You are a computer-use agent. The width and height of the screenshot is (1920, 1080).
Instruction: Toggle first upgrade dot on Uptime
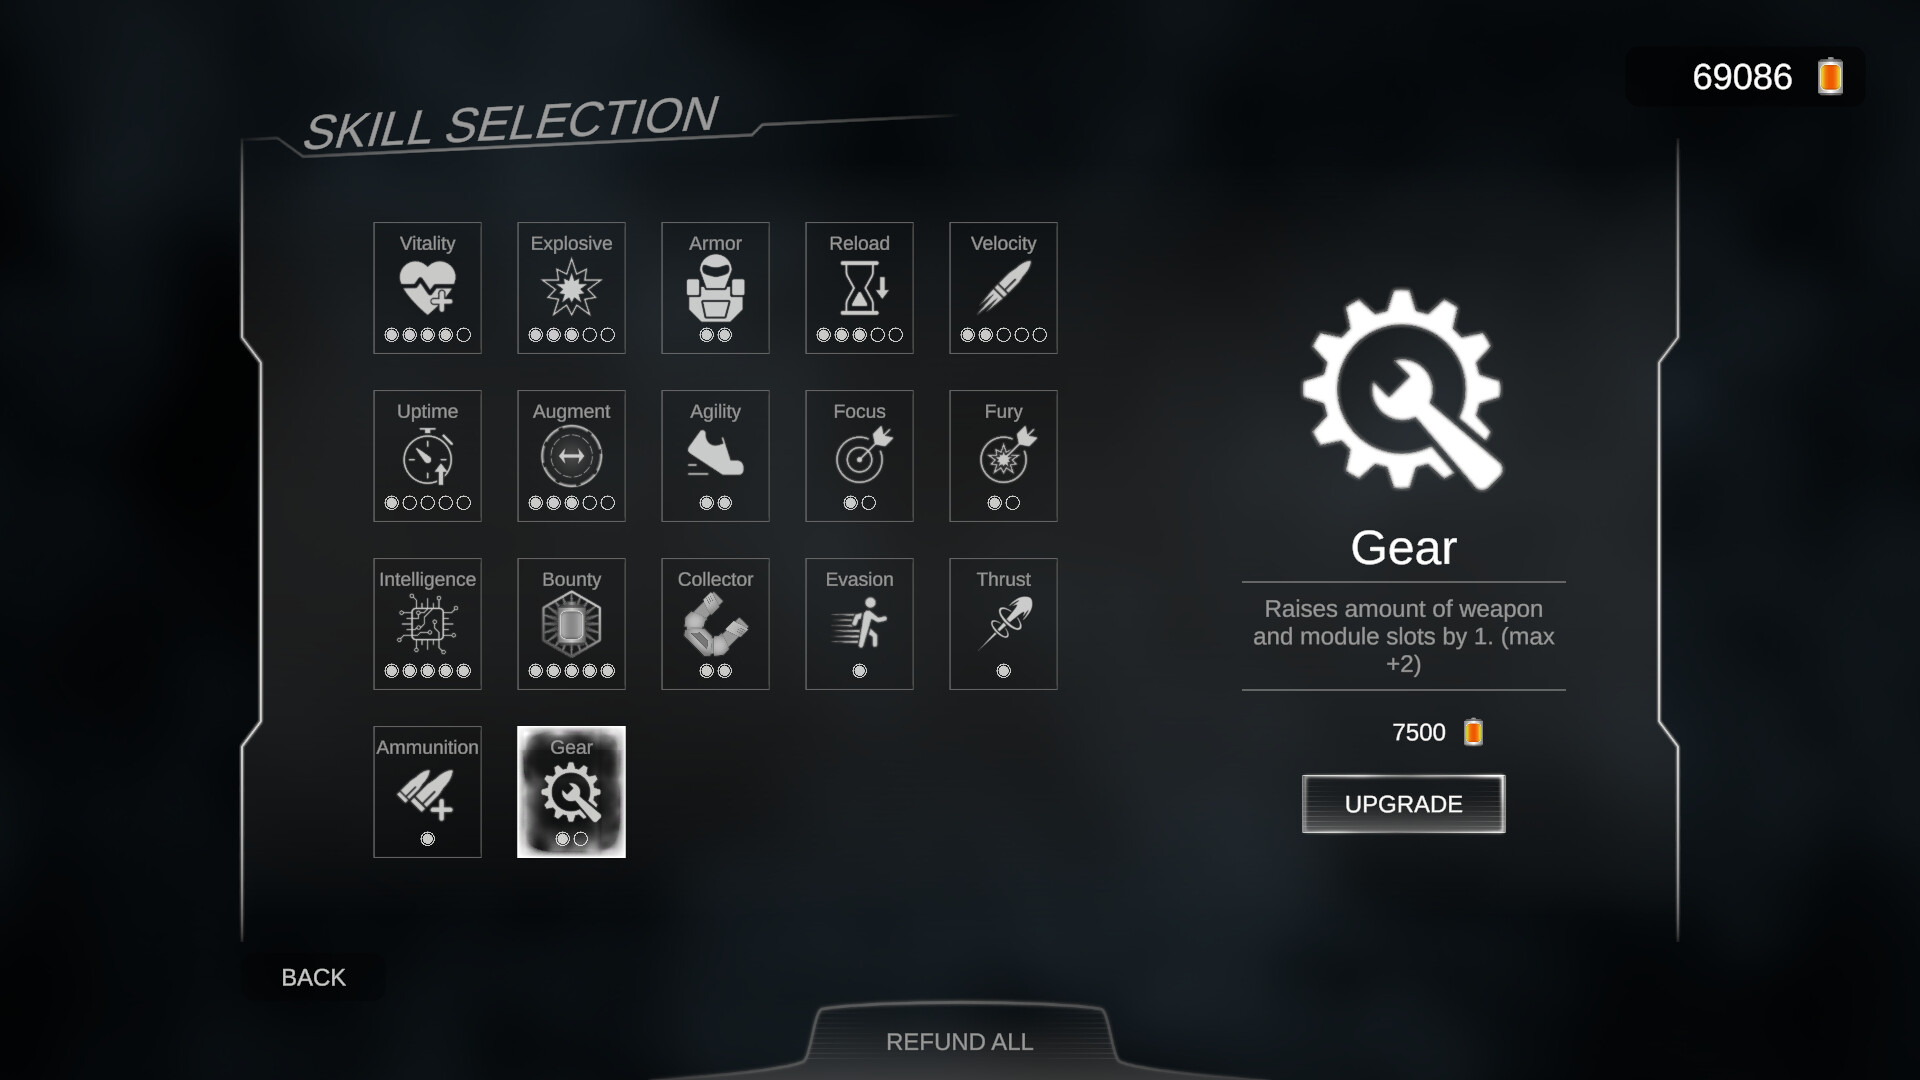392,502
